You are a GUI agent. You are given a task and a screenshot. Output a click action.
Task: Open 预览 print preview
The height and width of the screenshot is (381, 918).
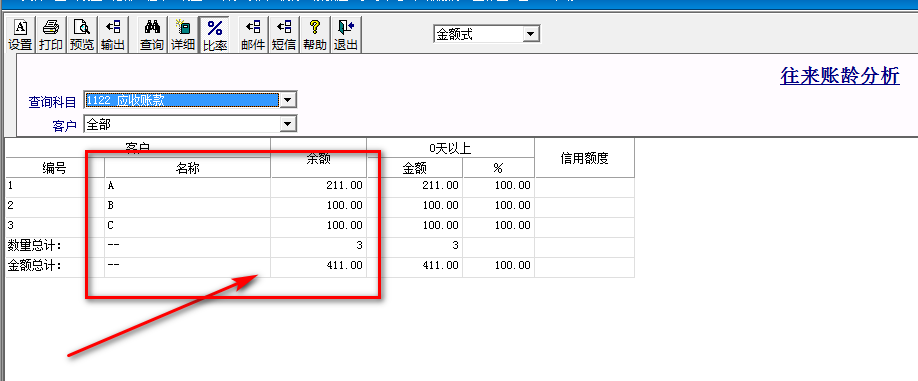81,35
